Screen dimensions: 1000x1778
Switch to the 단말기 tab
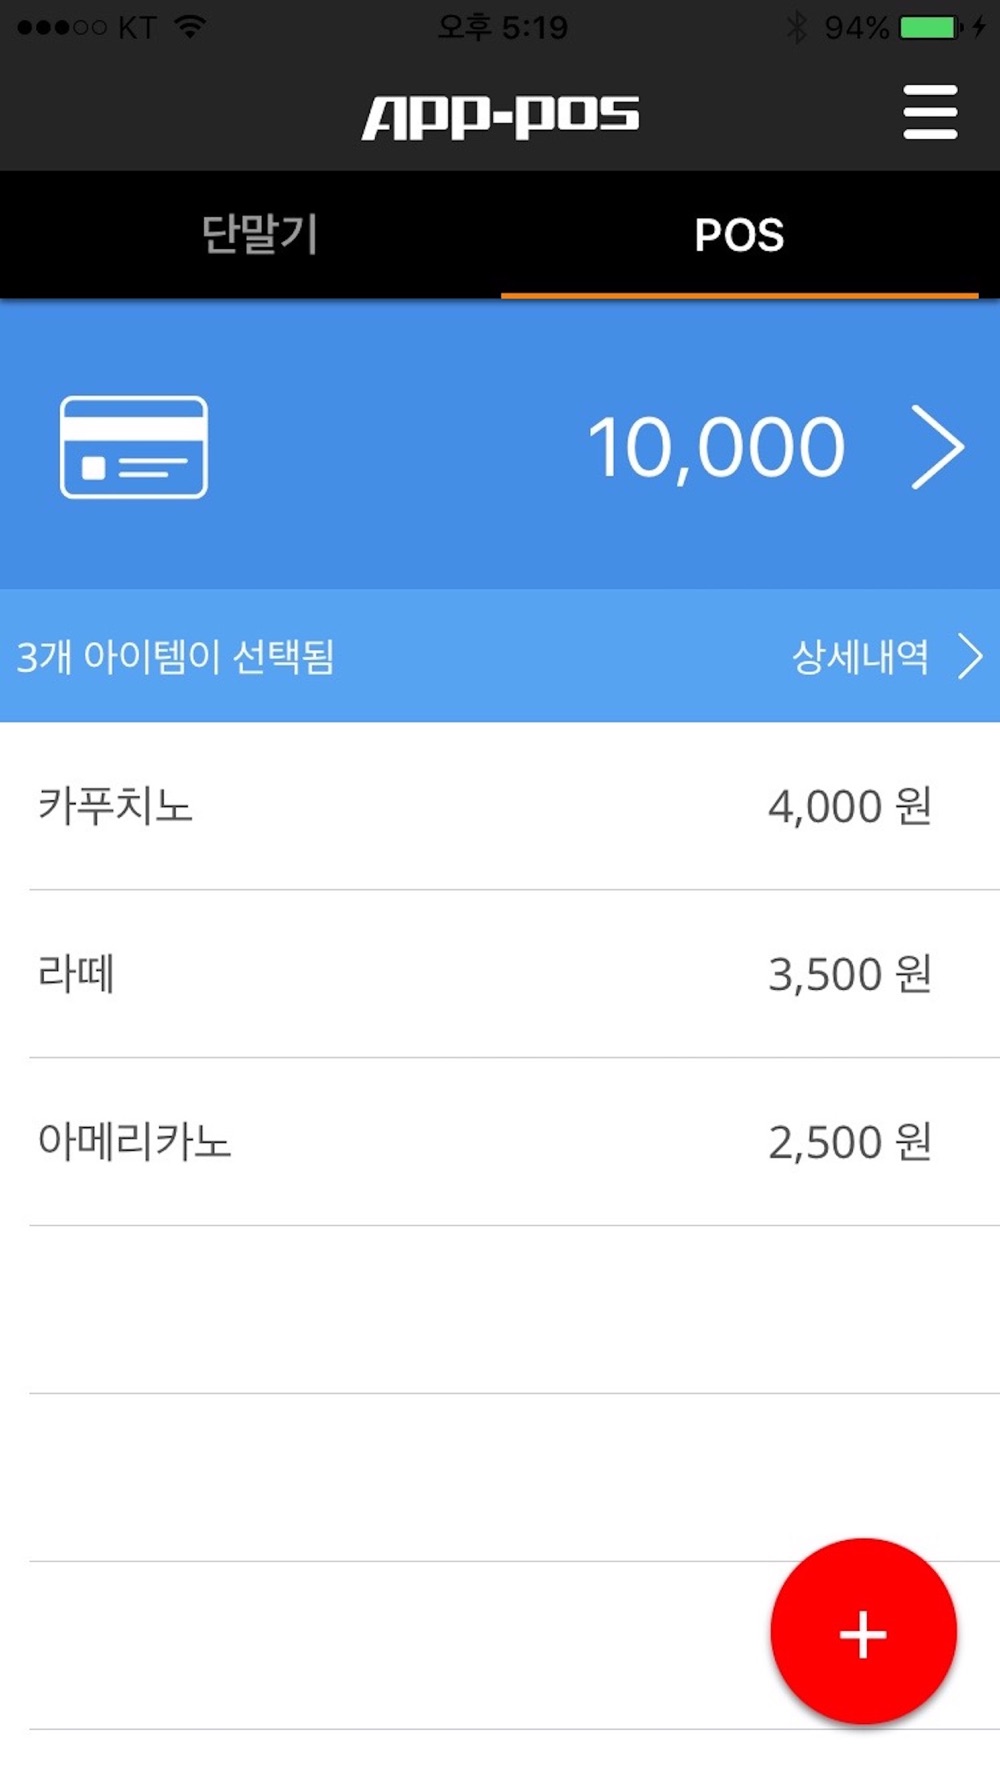point(259,235)
